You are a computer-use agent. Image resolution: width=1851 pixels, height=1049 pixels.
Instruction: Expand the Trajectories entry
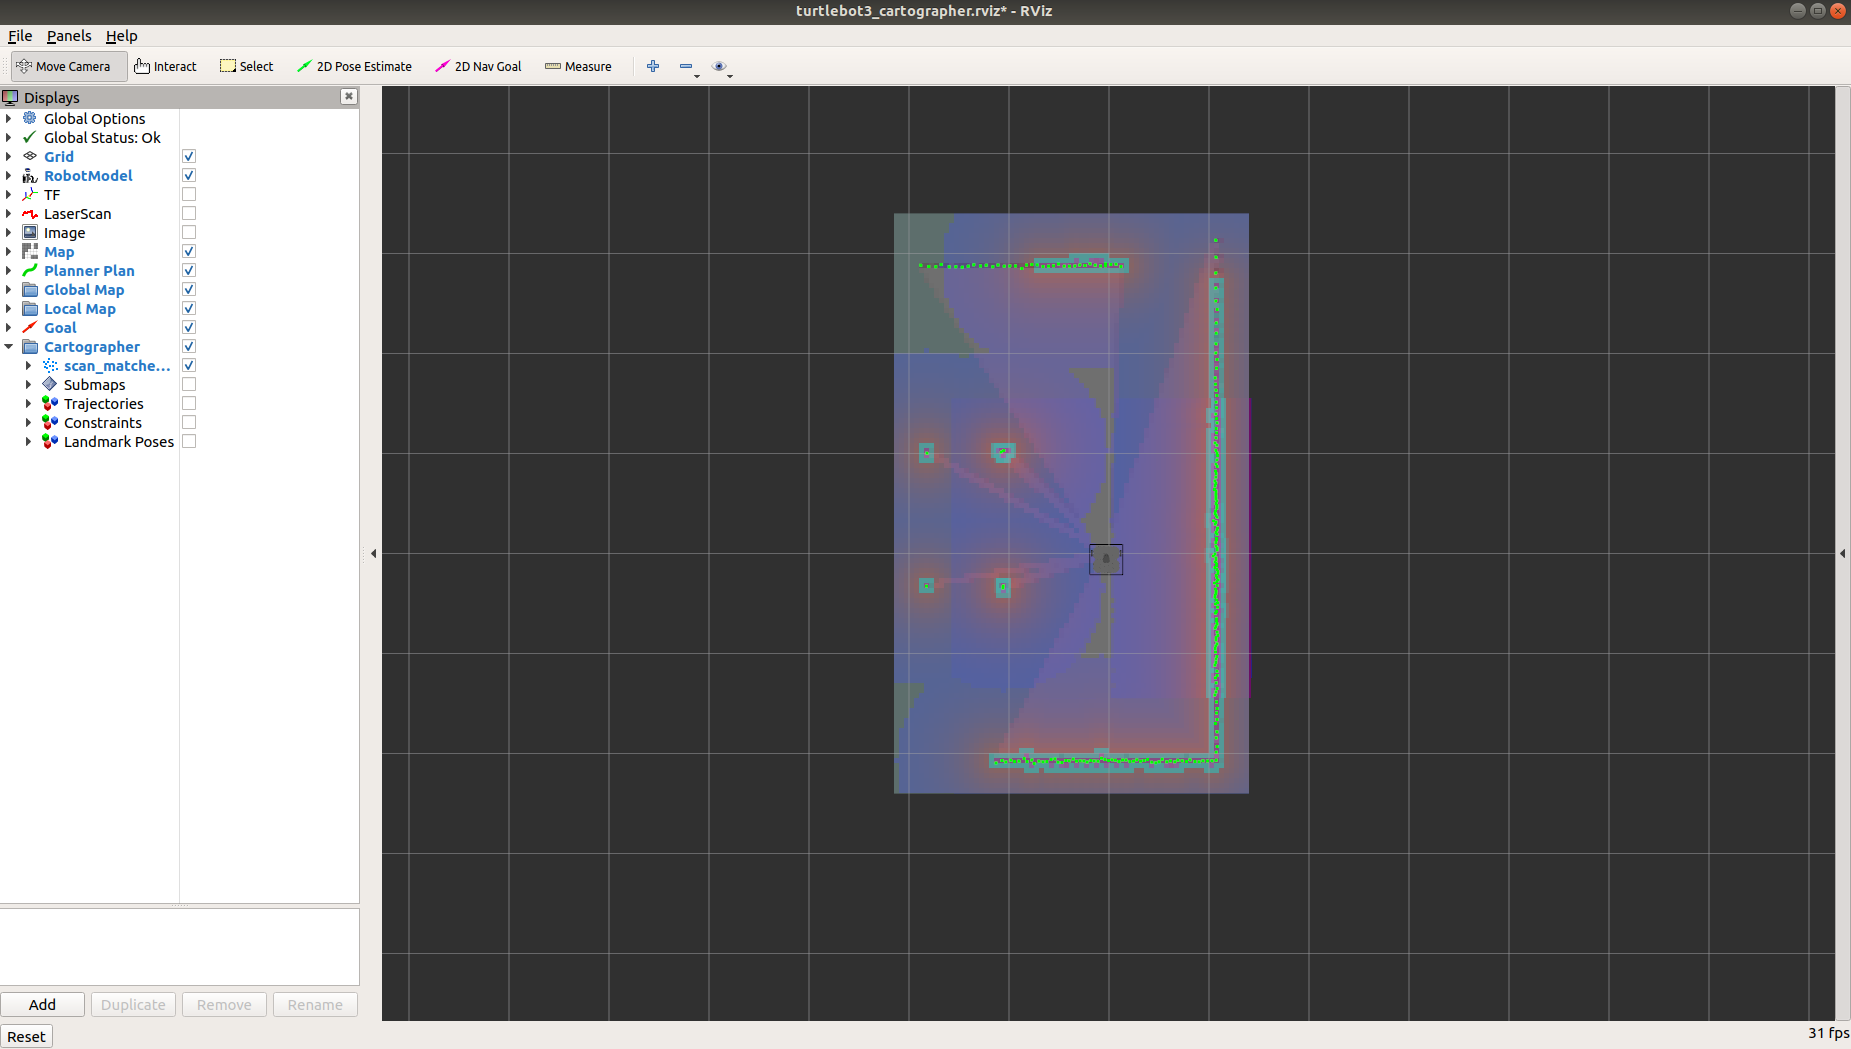[x=28, y=403]
